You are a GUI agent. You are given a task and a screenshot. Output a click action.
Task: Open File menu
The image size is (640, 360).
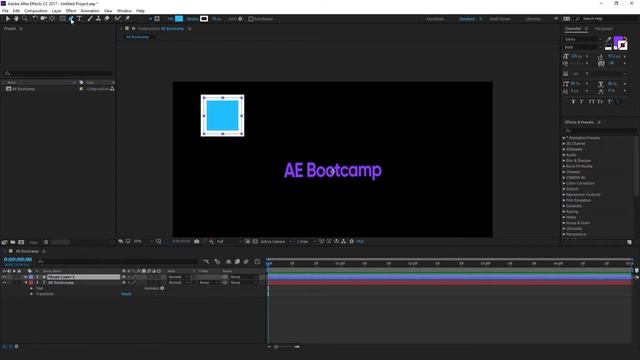tap(5, 11)
